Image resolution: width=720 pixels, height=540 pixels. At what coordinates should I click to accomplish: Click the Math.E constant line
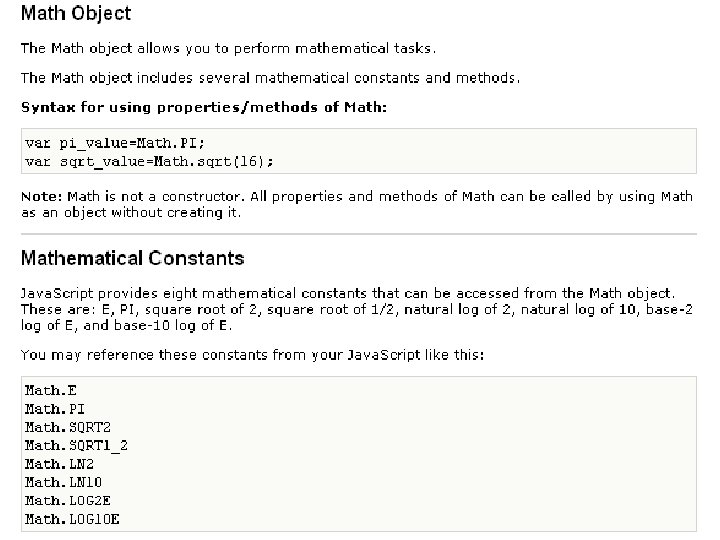point(50,391)
